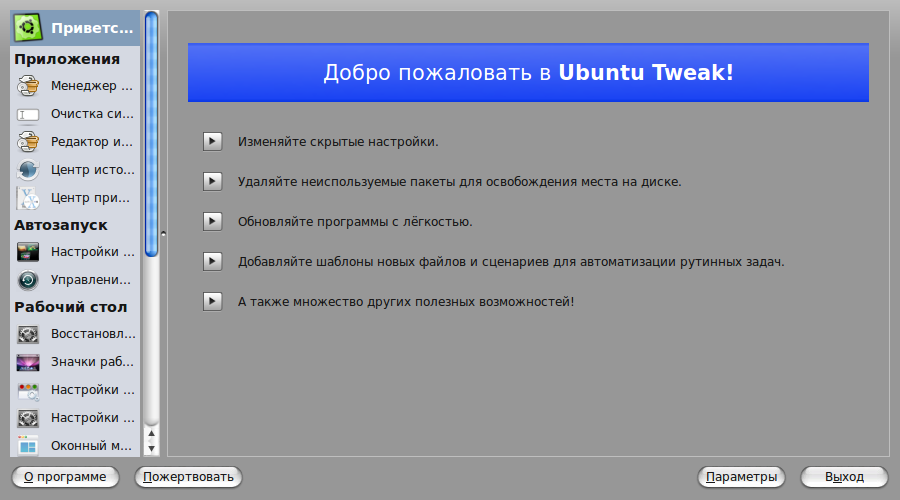Click the "Автозапуск" category heading
The width and height of the screenshot is (900, 500).
tap(61, 225)
